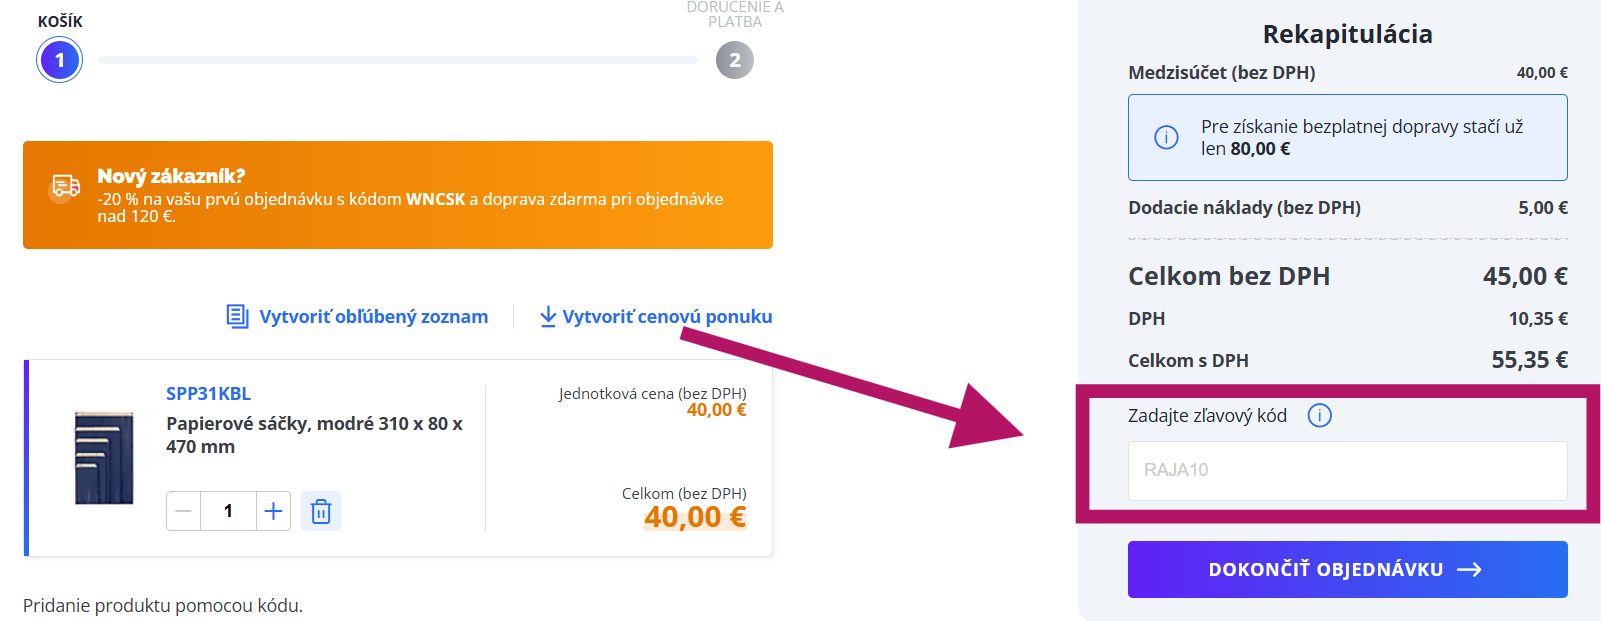This screenshot has width=1601, height=621.
Task: Click the delivery truck icon in banner
Action: (66, 186)
